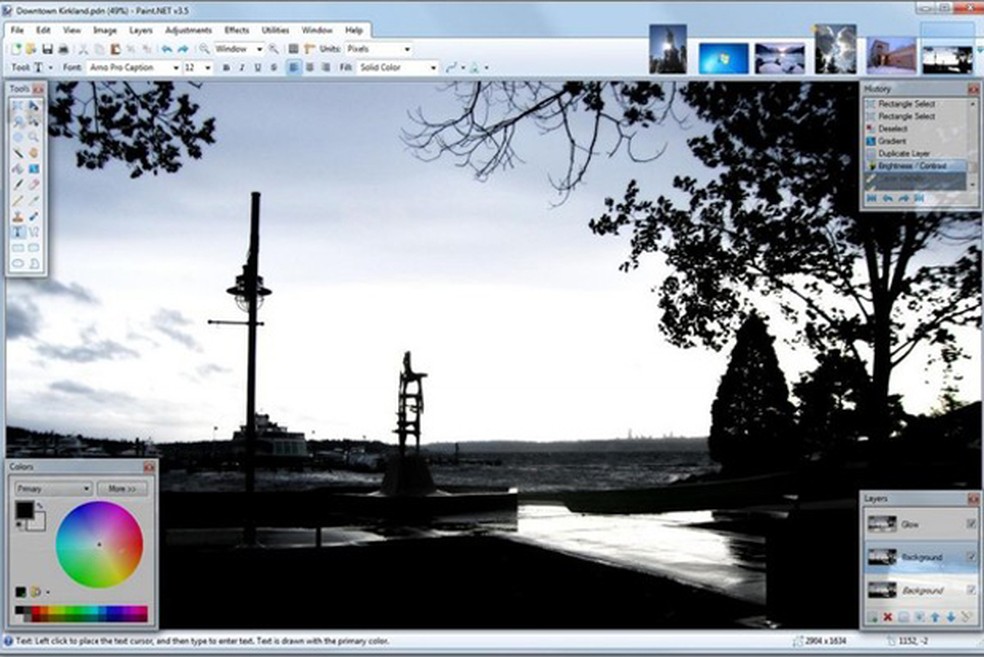984x657 pixels.
Task: Click the Paste toolbar icon
Action: click(x=115, y=49)
